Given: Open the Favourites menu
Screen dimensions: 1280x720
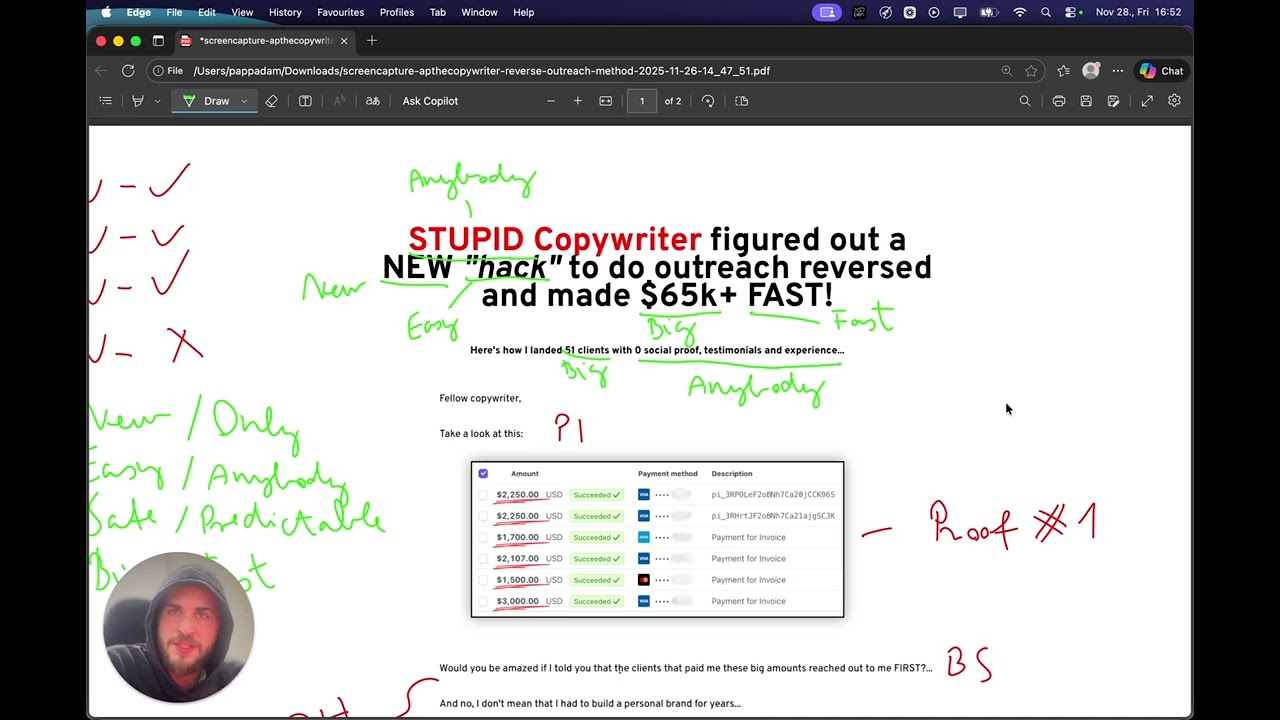Looking at the screenshot, I should point(340,12).
